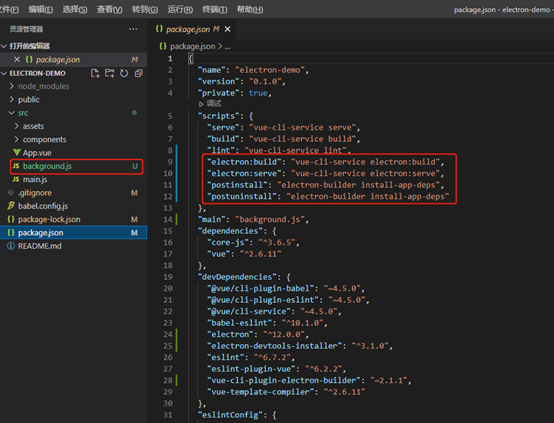Select package.json under open editors
This screenshot has width=554, height=423.
(x=73, y=59)
